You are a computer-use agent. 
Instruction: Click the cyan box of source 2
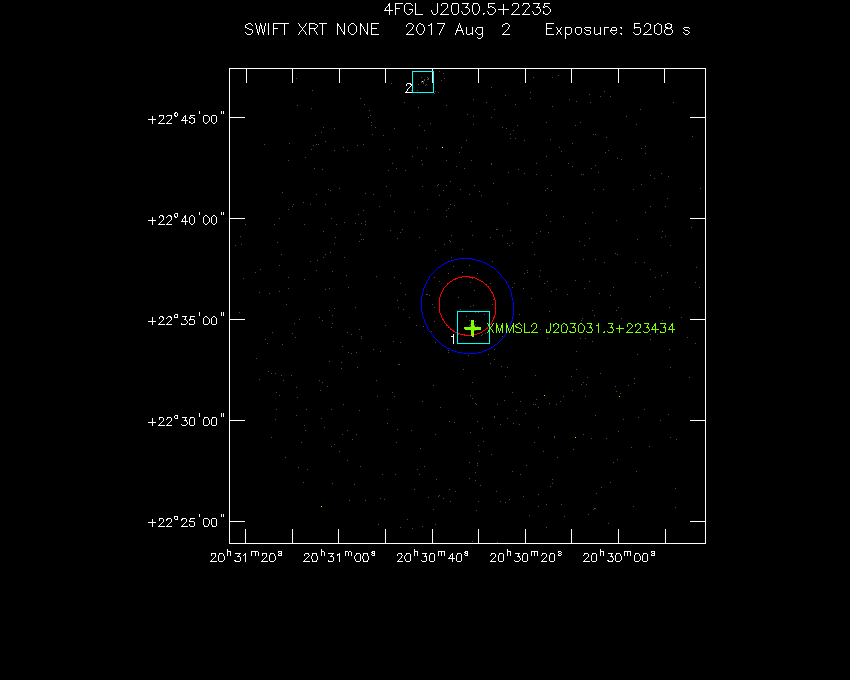coord(423,82)
